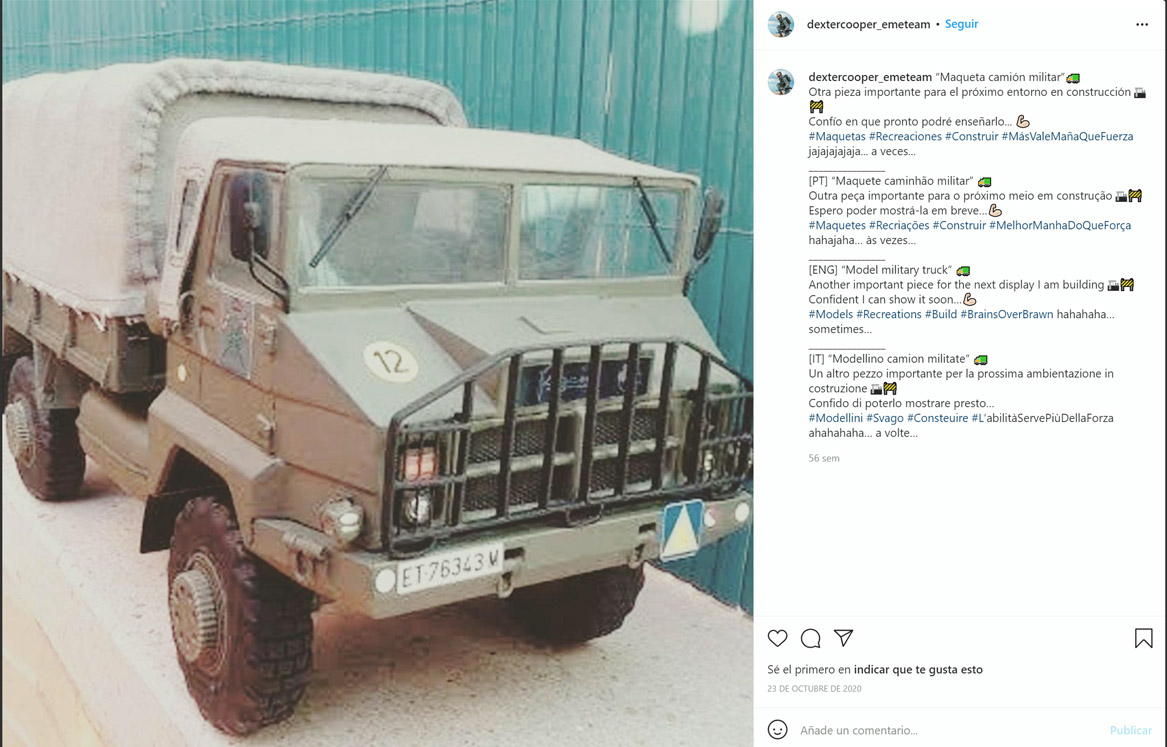Like the post with the heart icon
1167x747 pixels.
[777, 638]
